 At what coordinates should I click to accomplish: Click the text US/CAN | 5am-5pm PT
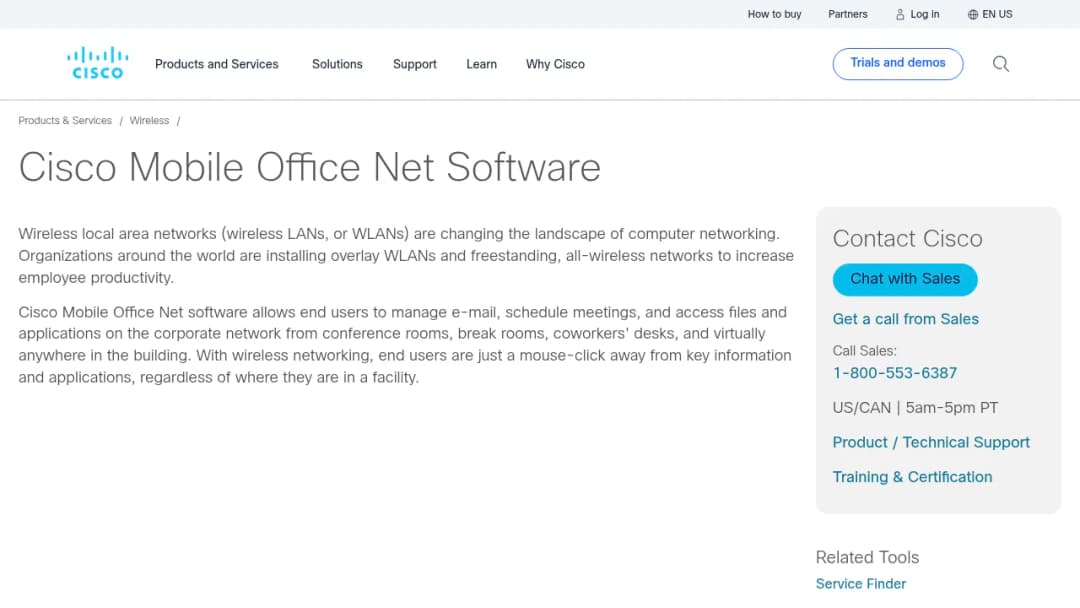pyautogui.click(x=915, y=408)
